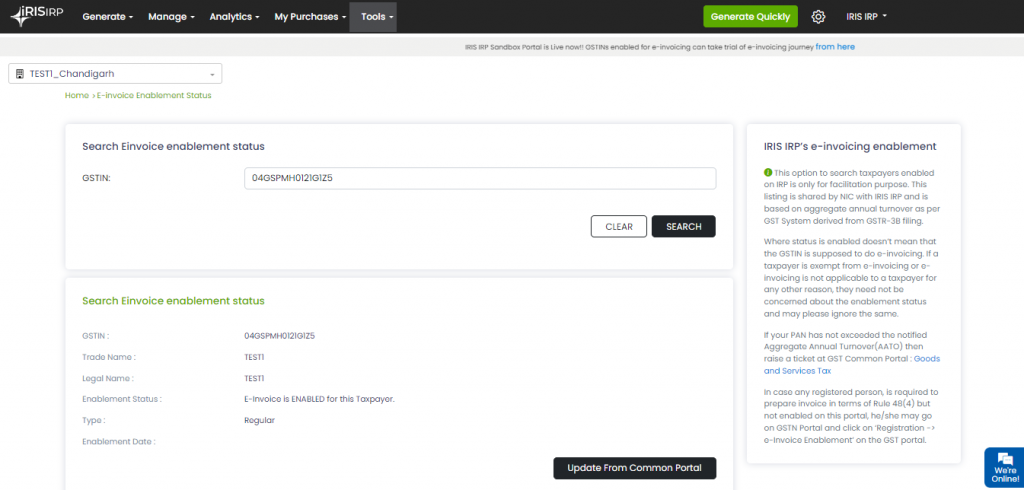The image size is (1024, 490).
Task: Click the Generate Quickly button
Action: (750, 17)
